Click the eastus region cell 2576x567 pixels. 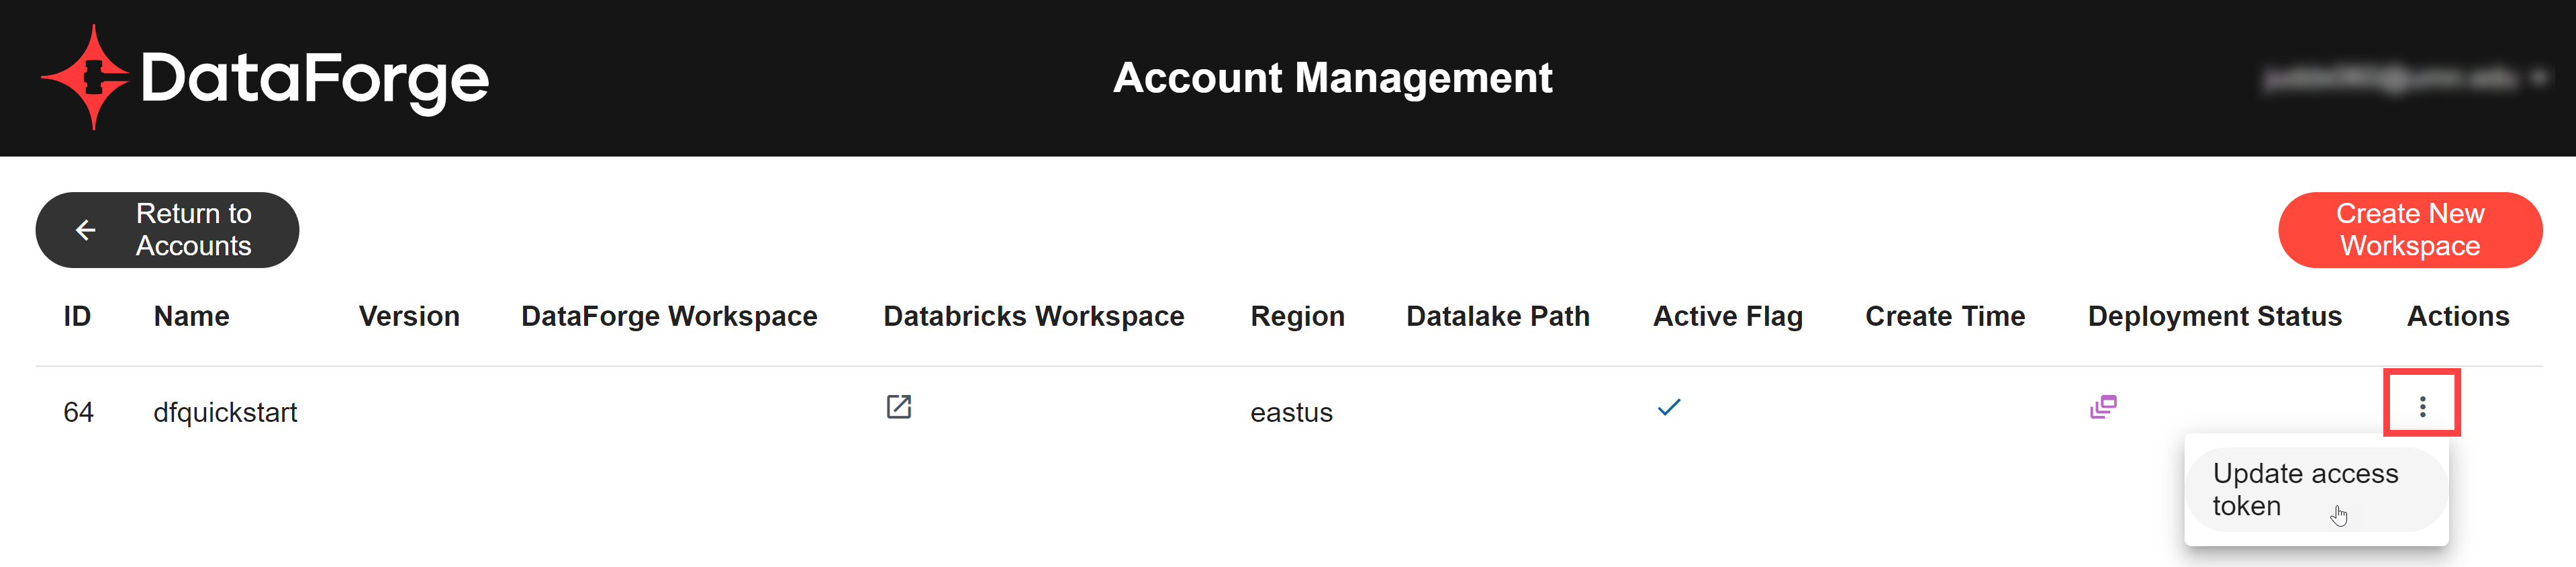click(x=1291, y=412)
